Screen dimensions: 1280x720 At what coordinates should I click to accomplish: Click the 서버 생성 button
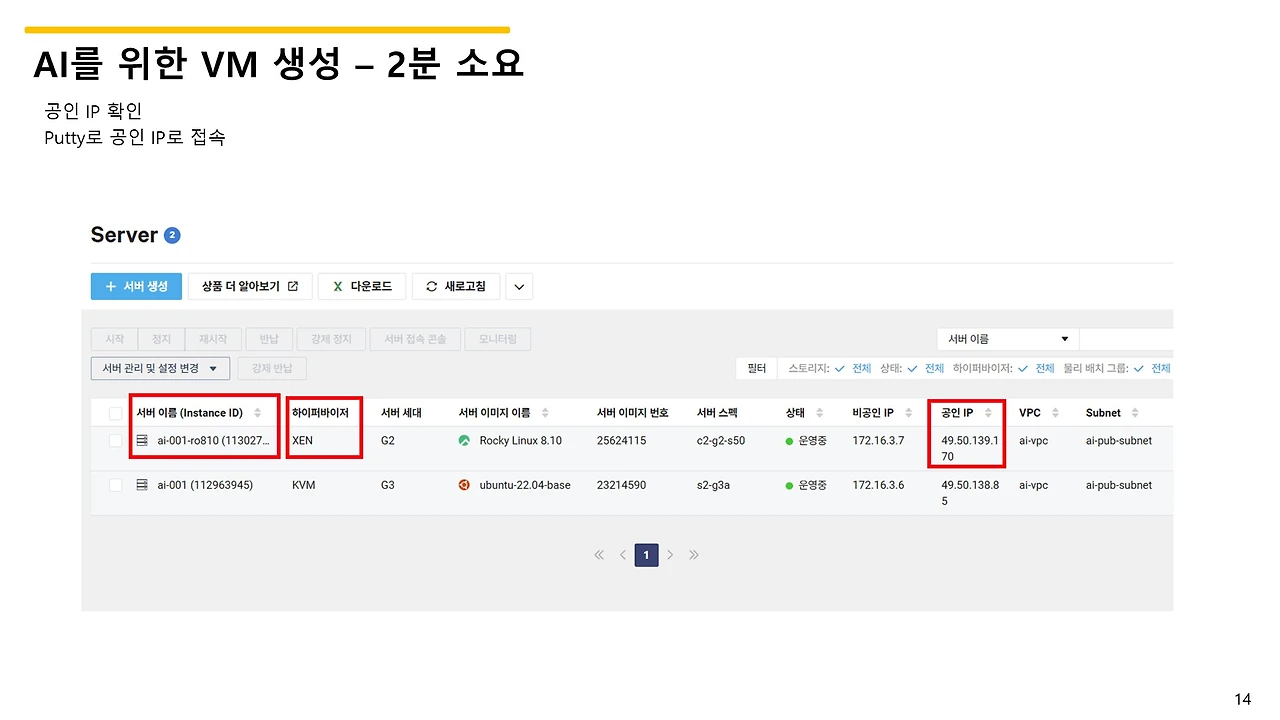[136, 286]
